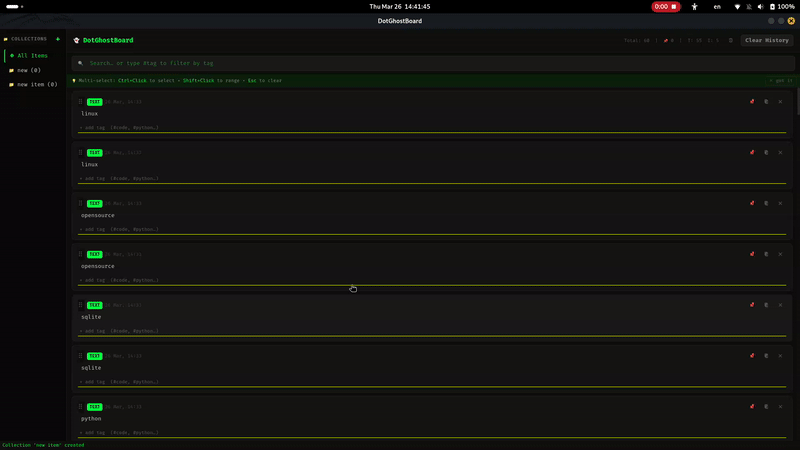The height and width of the screenshot is (450, 800).
Task: Copy the first sqlite card content
Action: 766,305
